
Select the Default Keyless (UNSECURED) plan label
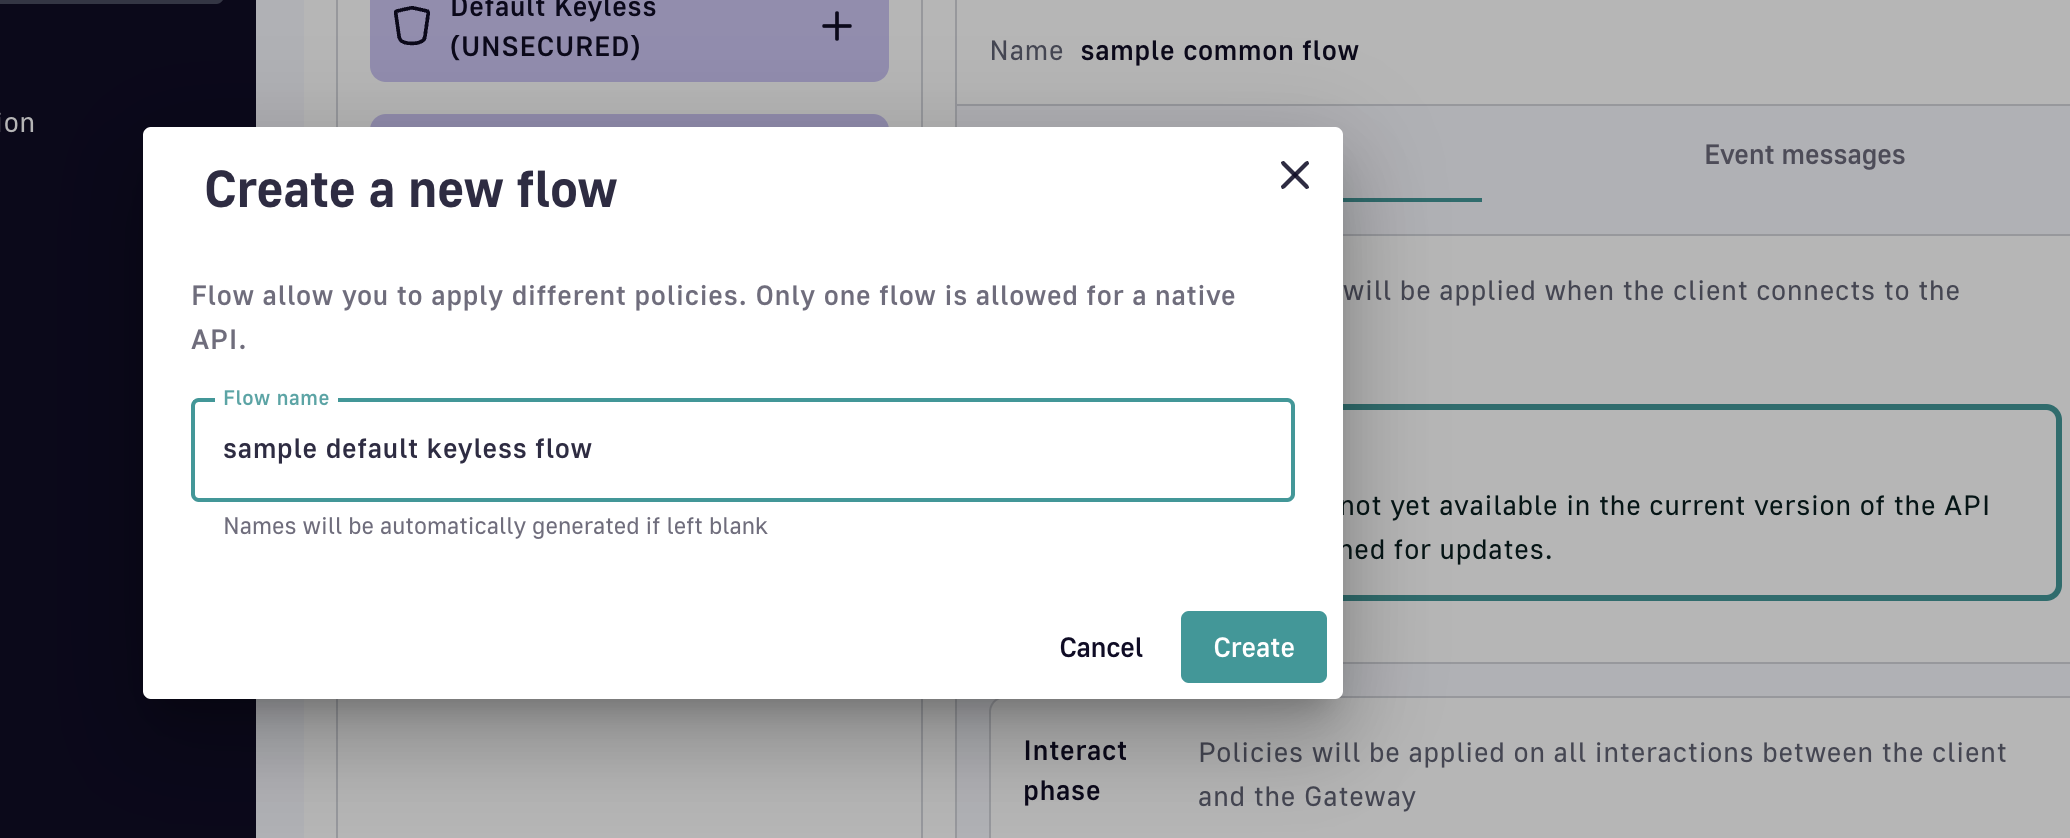coord(552,30)
